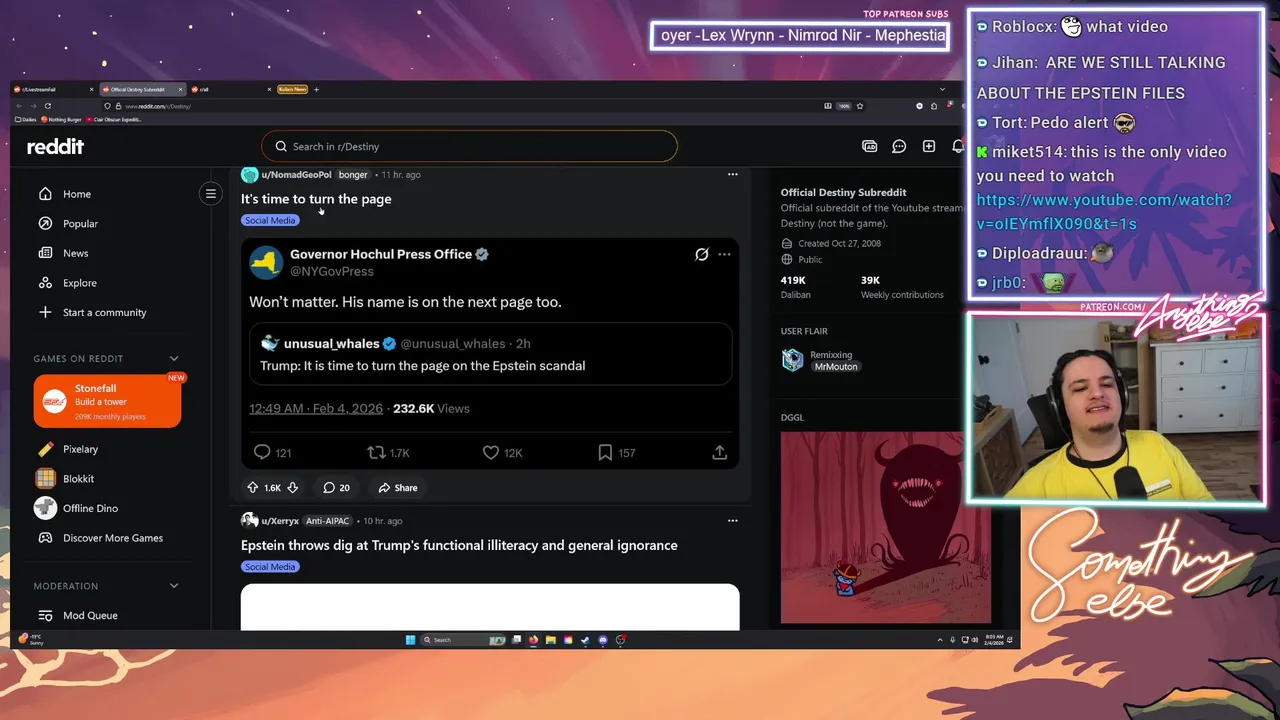1280x720 pixels.
Task: Open the post about Epstein throwing a dig at Trump
Action: click(x=459, y=545)
